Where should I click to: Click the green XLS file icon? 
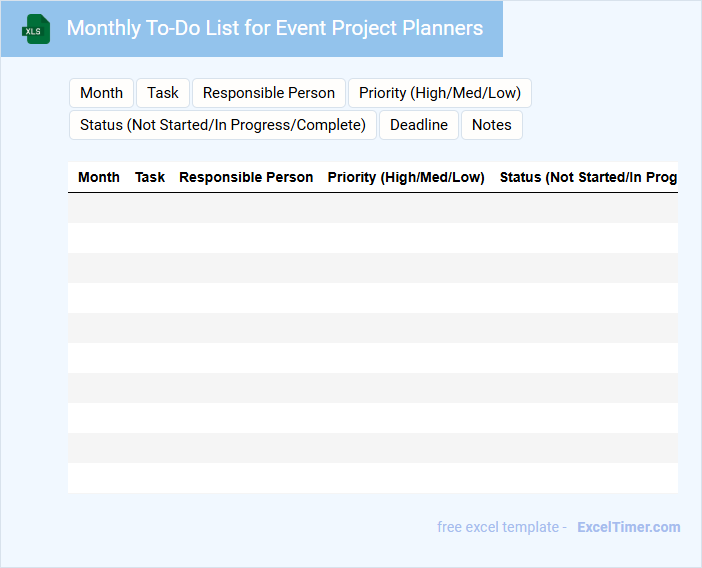(x=36, y=29)
